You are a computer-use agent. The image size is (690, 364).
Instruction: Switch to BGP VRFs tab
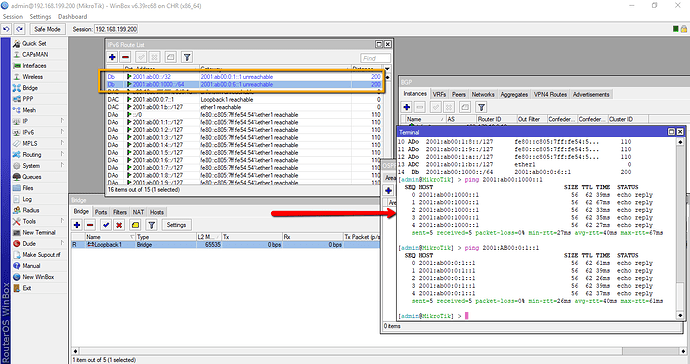pos(439,94)
